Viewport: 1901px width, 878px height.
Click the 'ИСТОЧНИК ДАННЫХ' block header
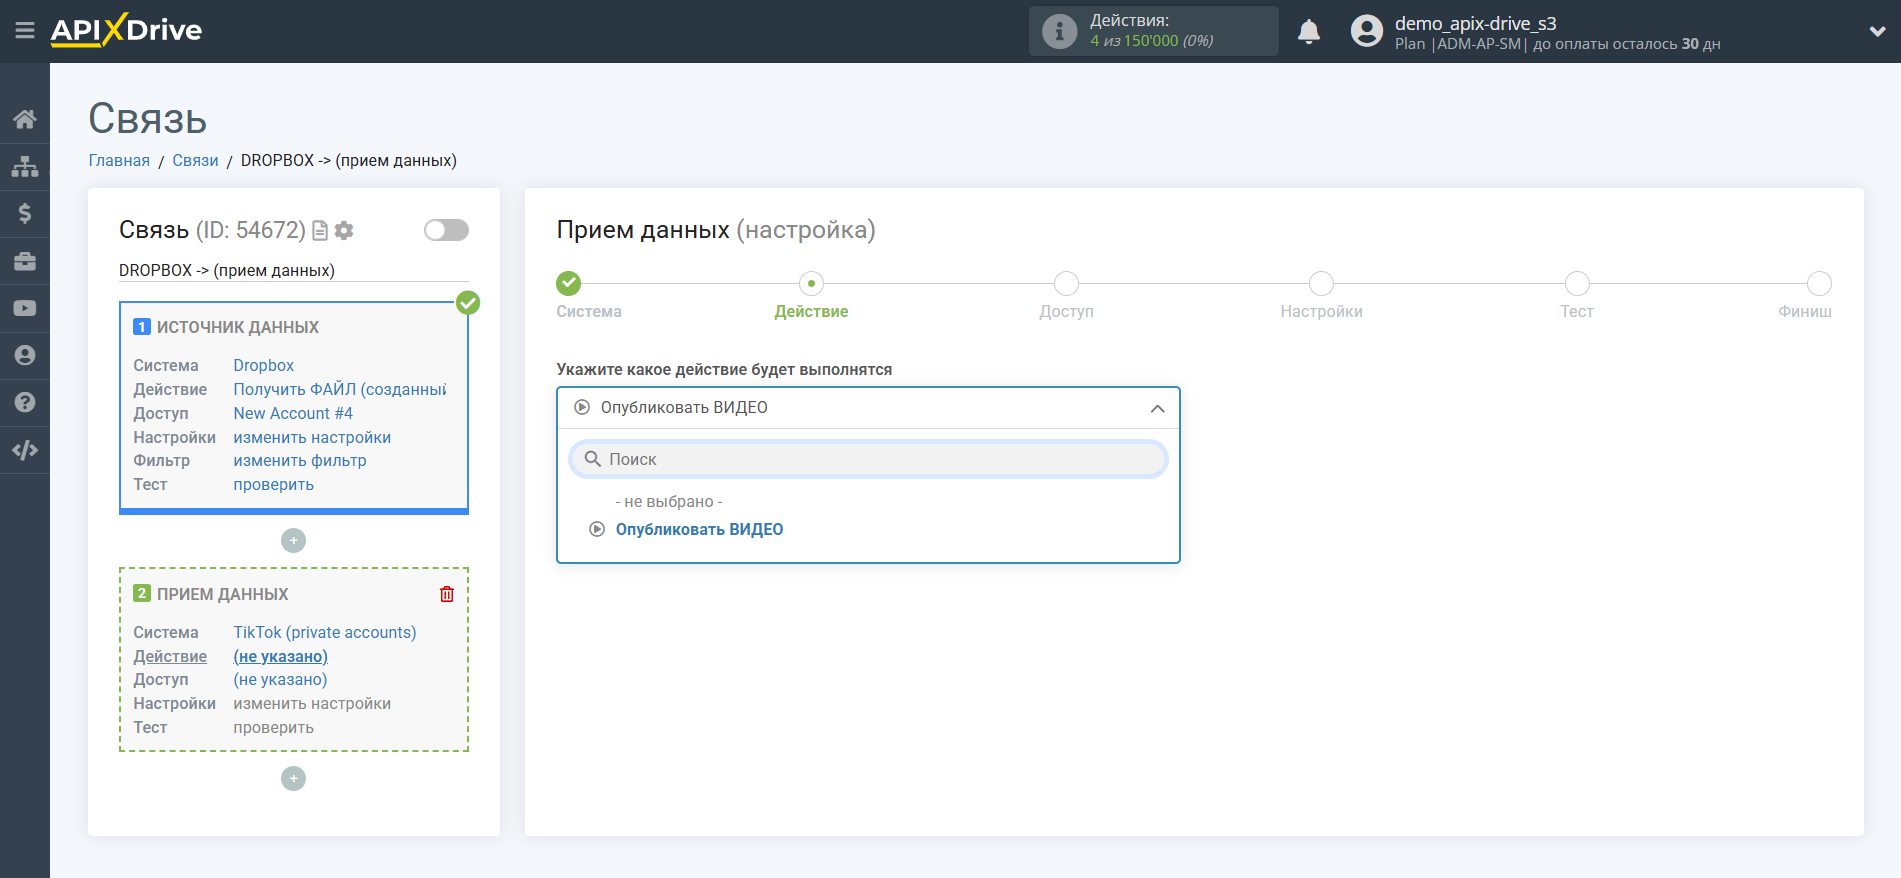click(x=238, y=327)
